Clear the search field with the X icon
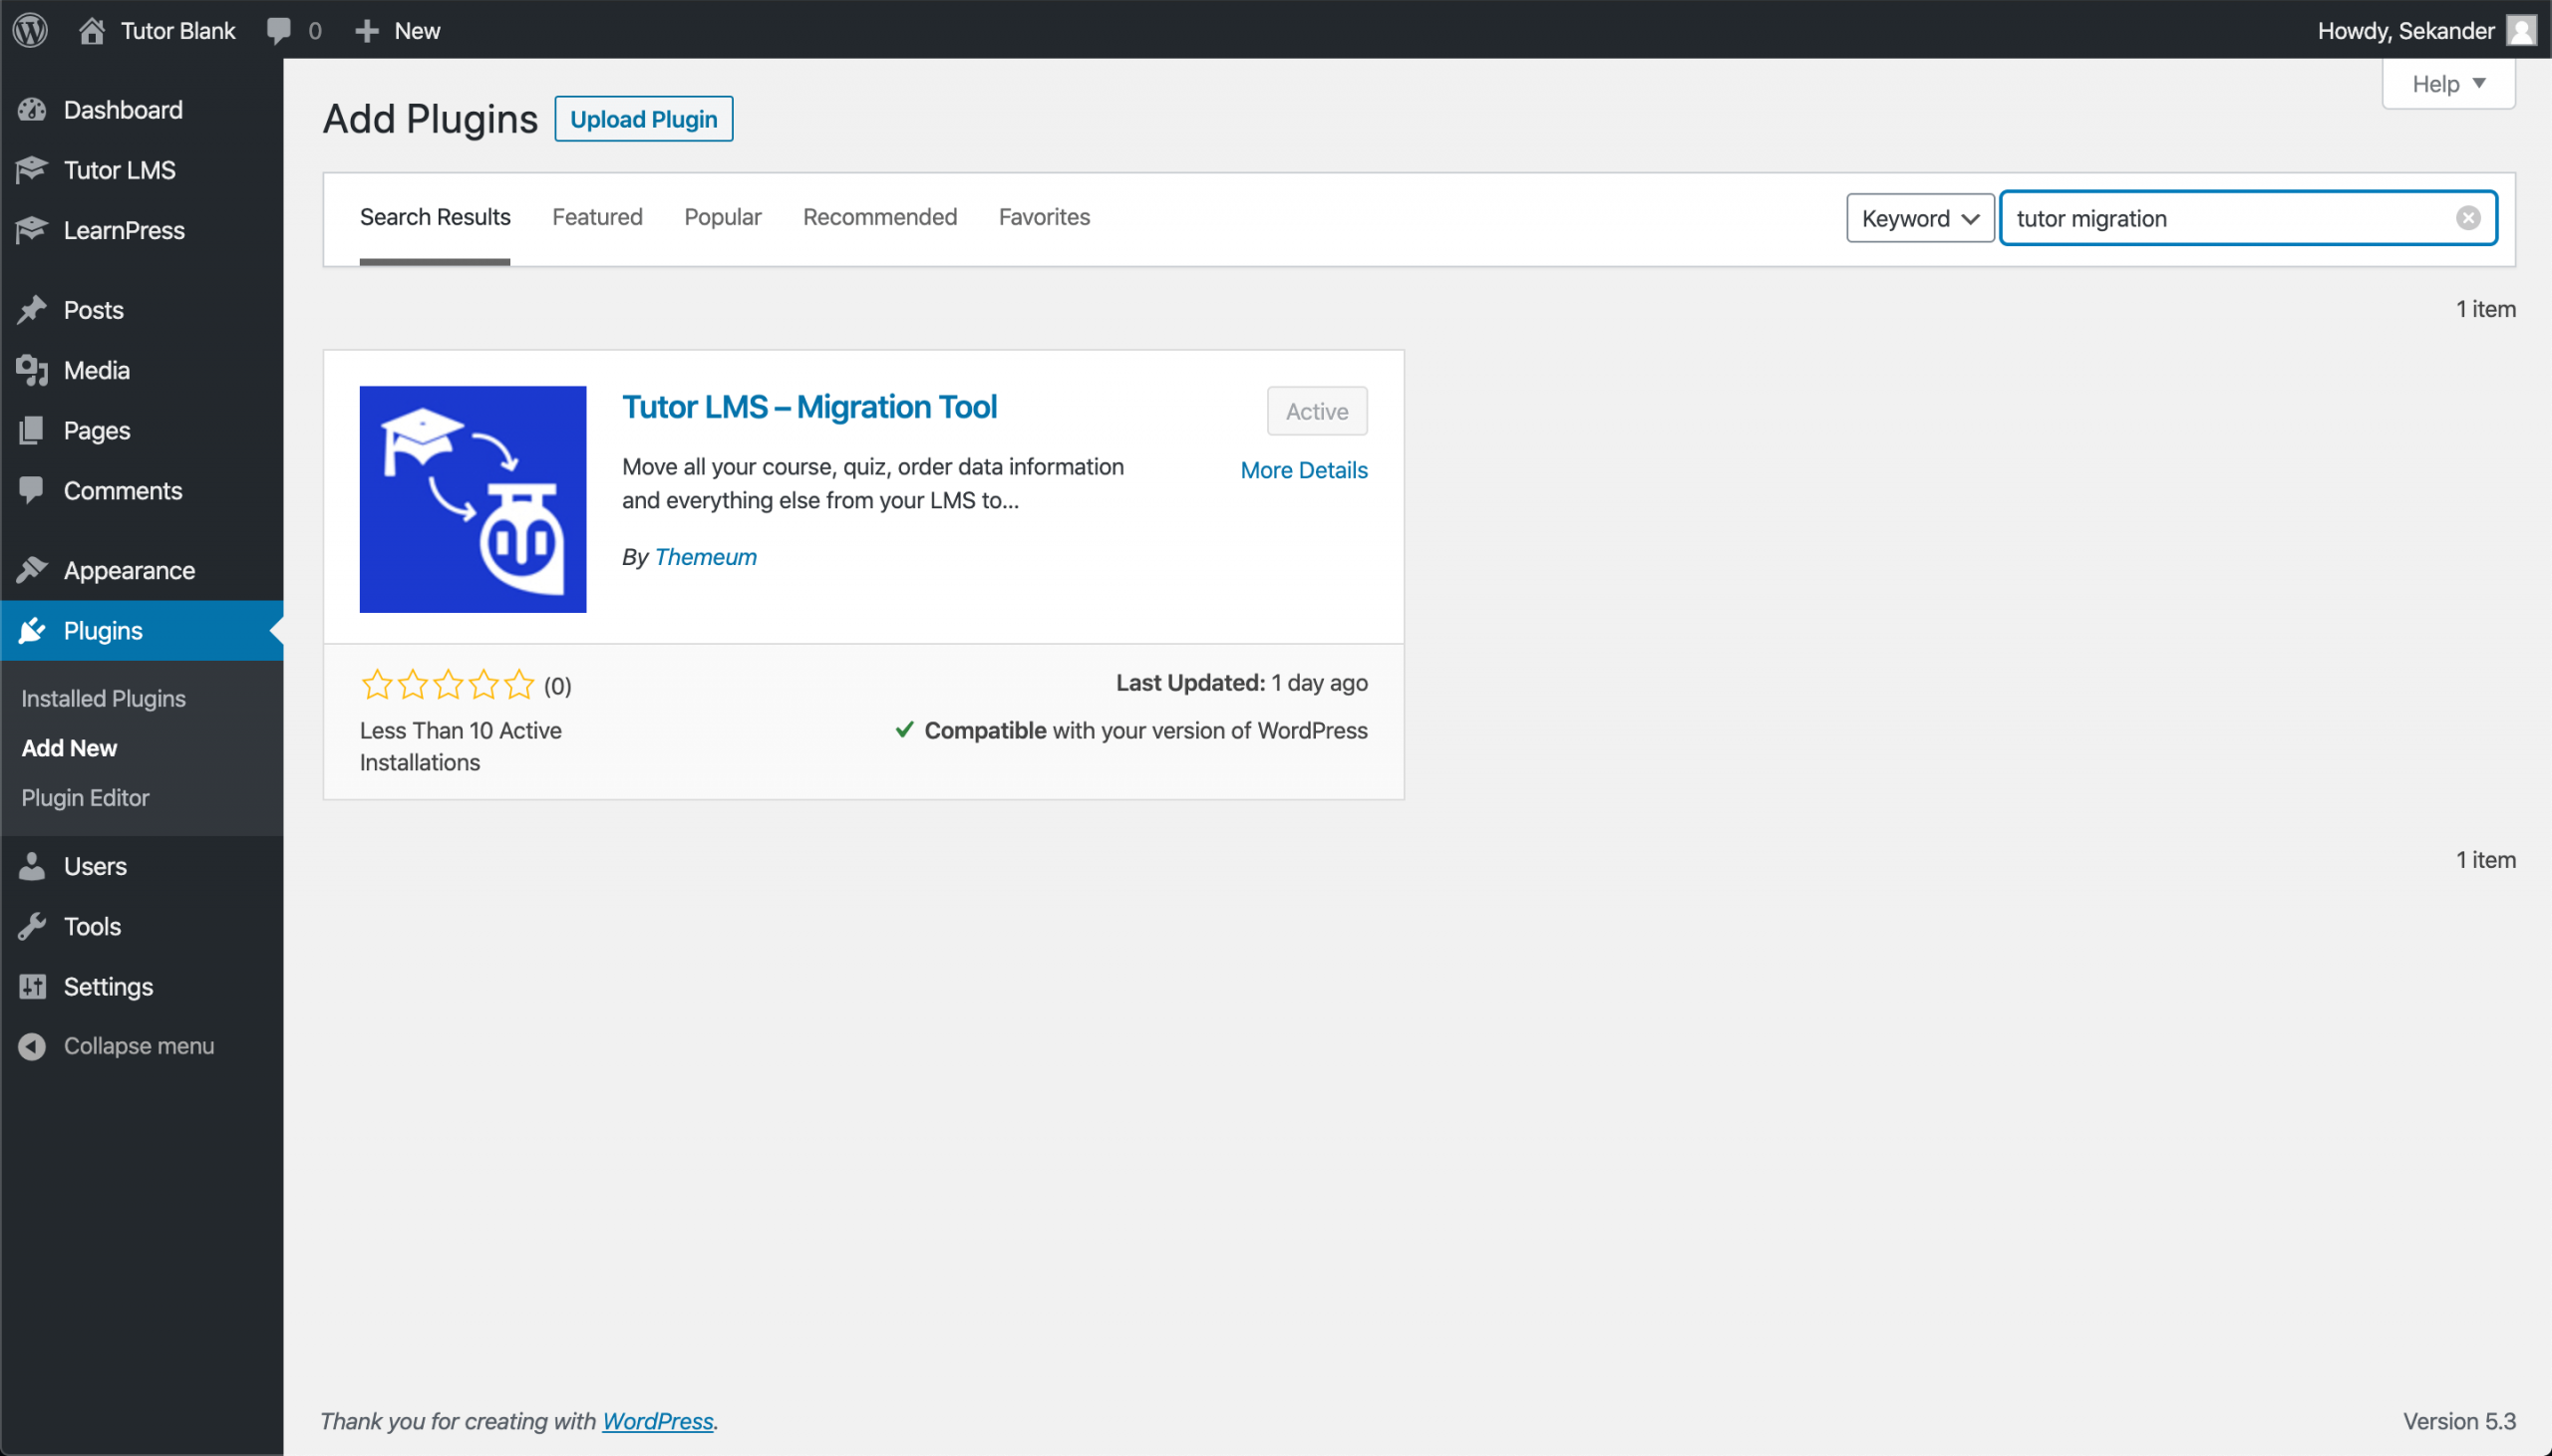The height and width of the screenshot is (1456, 2552). (2468, 218)
